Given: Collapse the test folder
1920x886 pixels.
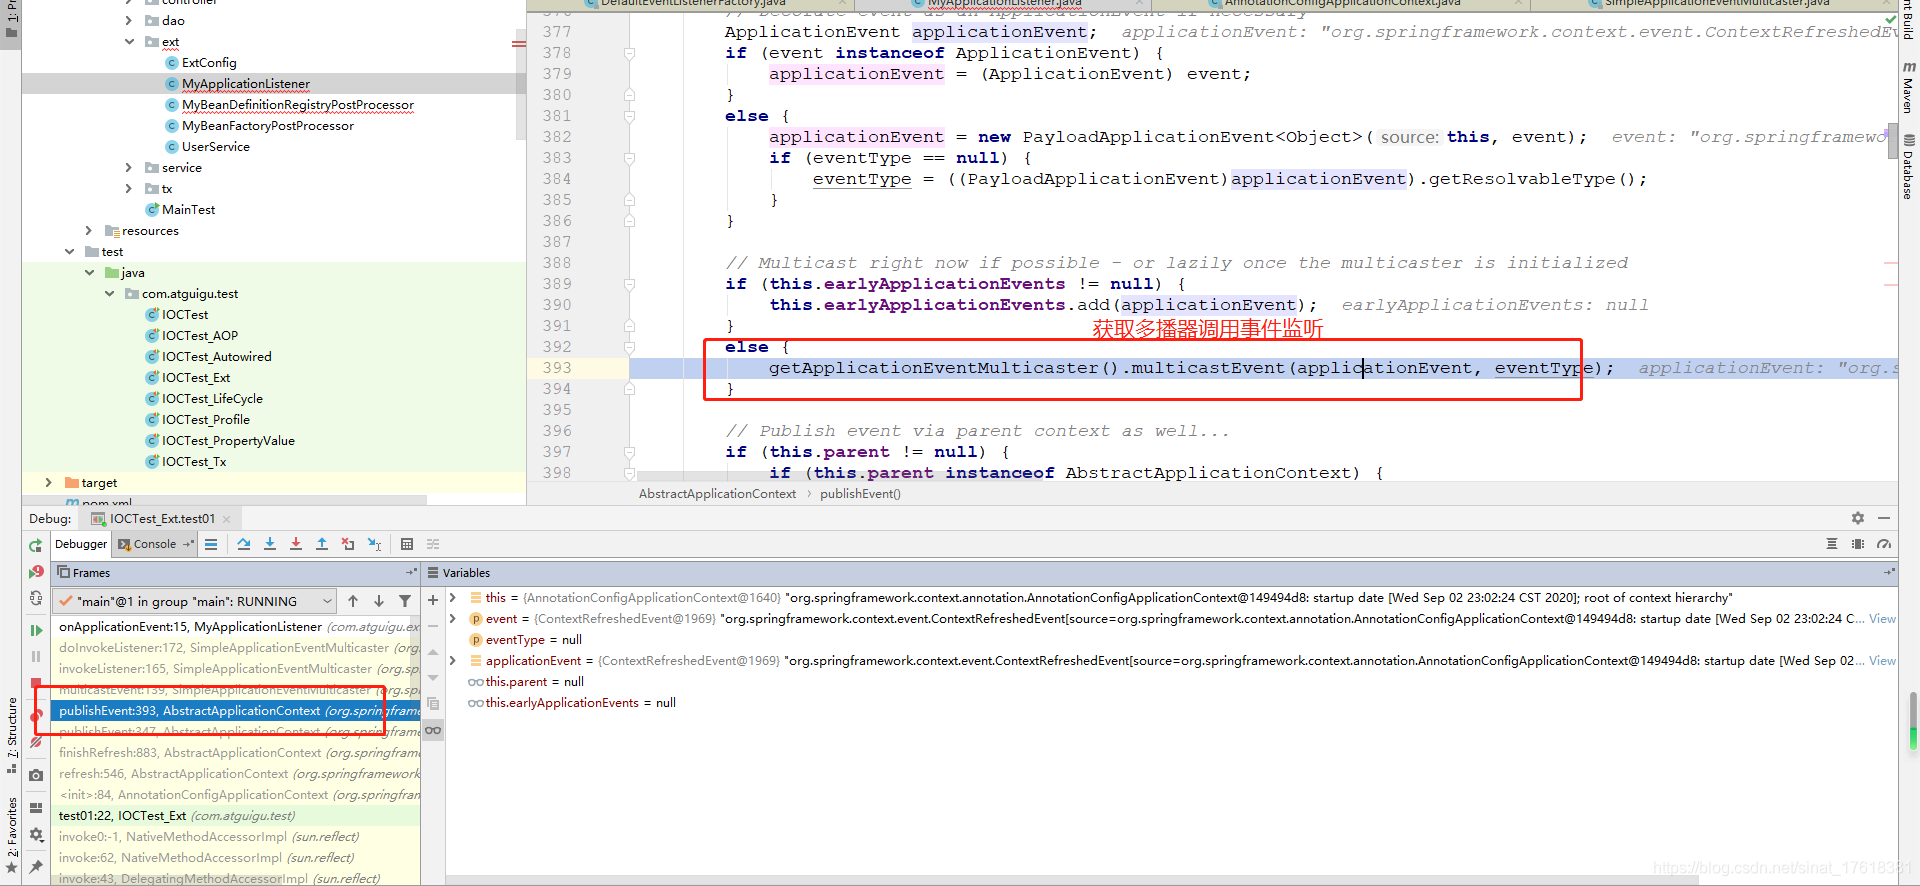Looking at the screenshot, I should coord(69,252).
